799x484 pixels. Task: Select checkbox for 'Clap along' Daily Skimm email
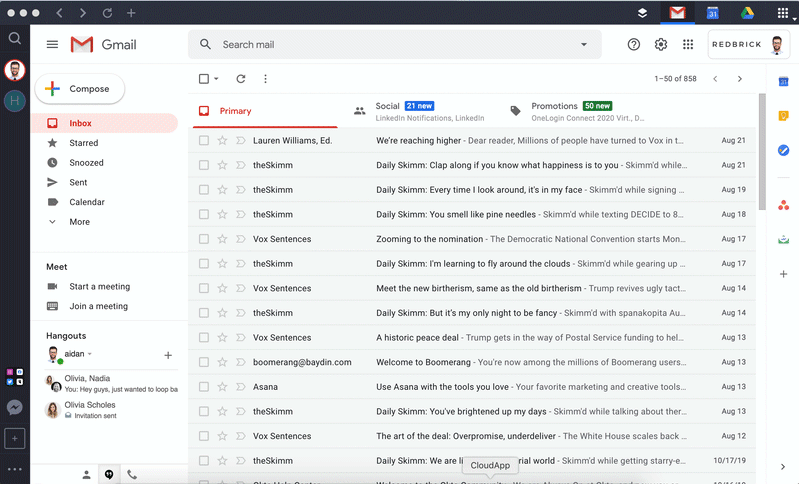point(204,165)
